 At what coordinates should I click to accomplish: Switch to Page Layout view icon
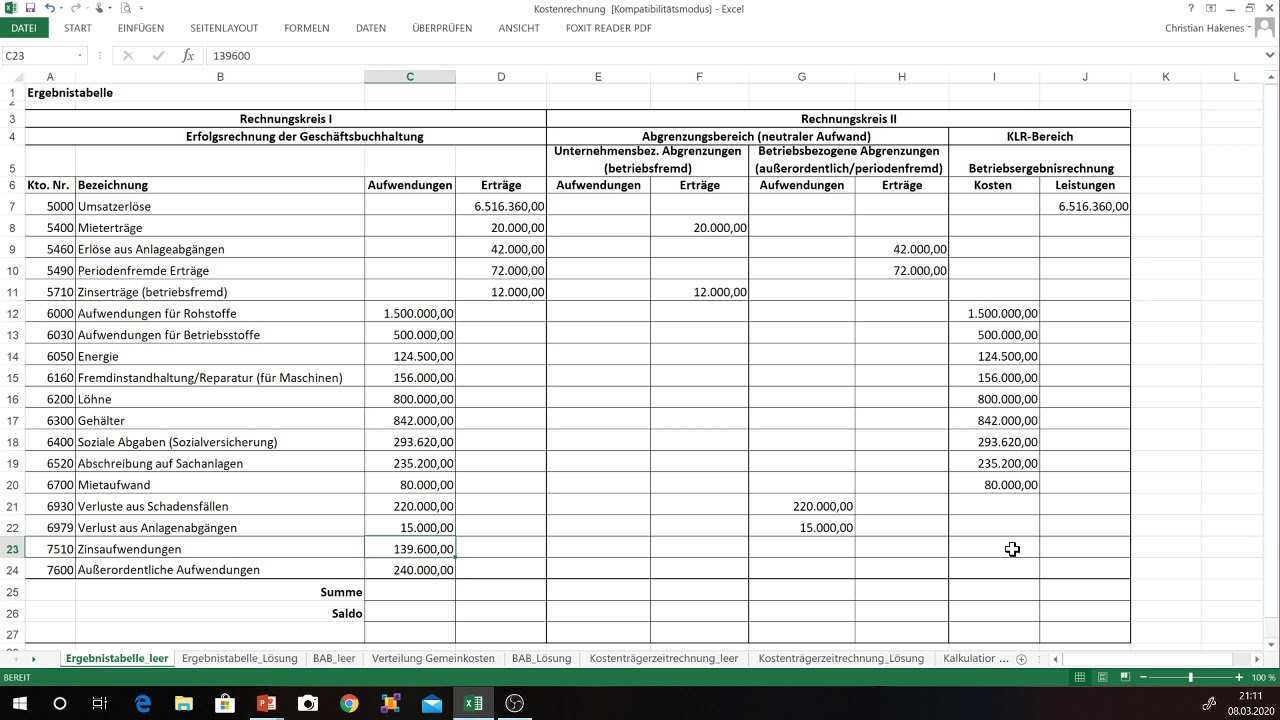point(1102,678)
